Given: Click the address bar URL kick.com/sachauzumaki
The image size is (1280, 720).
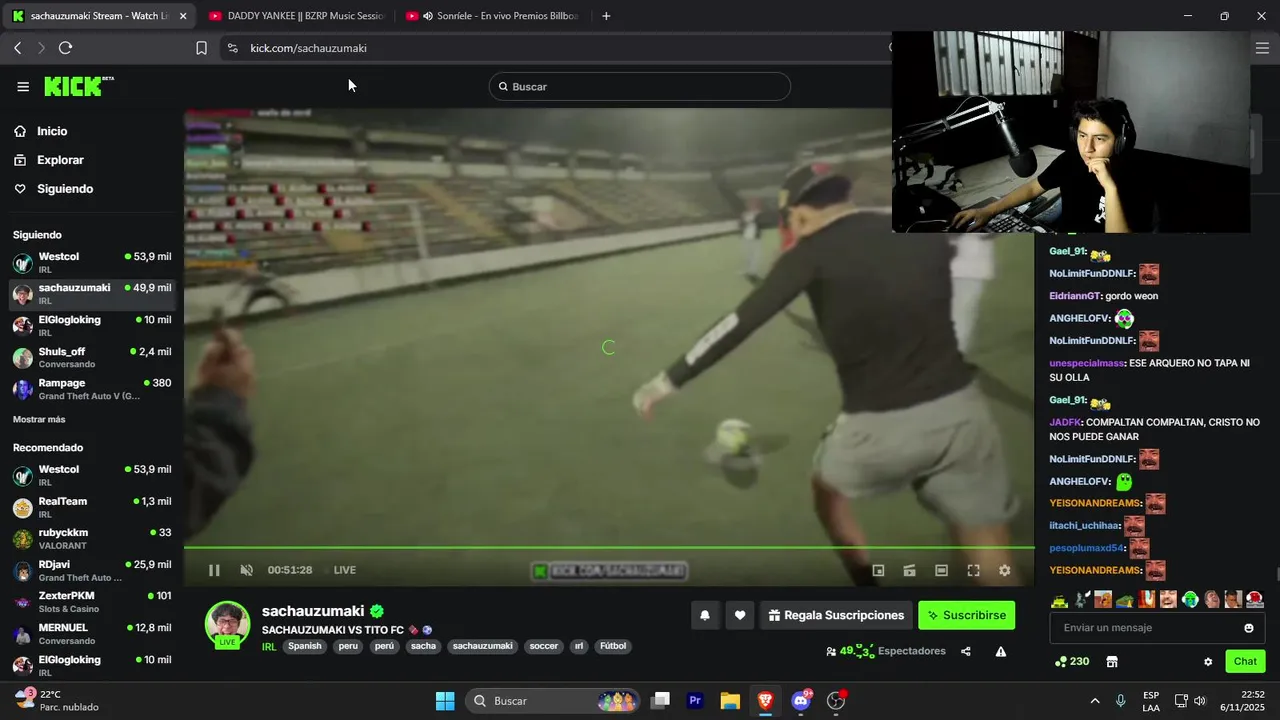Looking at the screenshot, I should tap(309, 48).
